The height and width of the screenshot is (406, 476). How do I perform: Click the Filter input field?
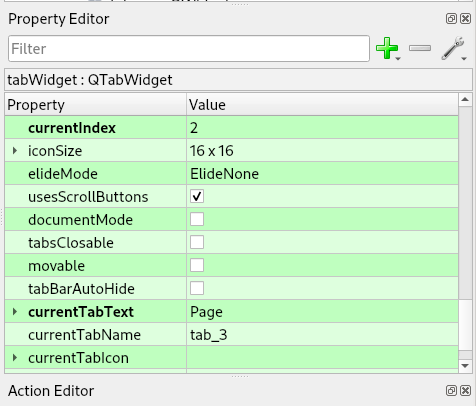(189, 49)
